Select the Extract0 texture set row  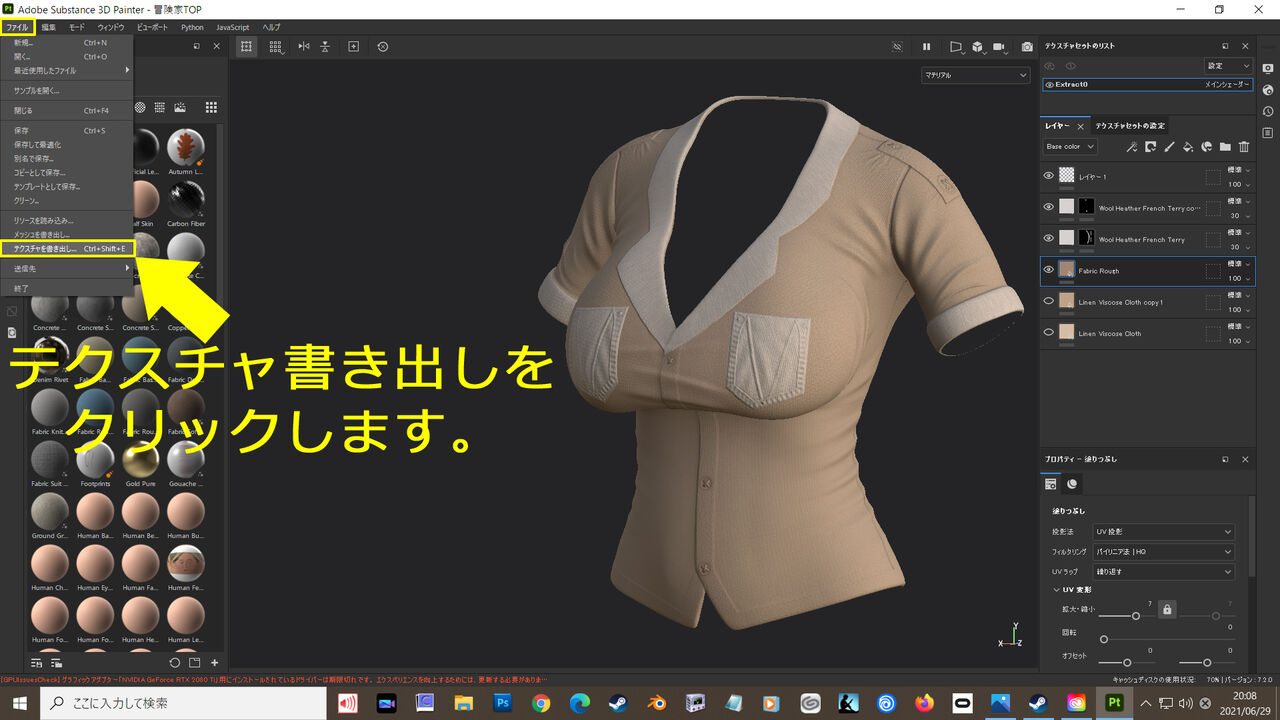1147,85
